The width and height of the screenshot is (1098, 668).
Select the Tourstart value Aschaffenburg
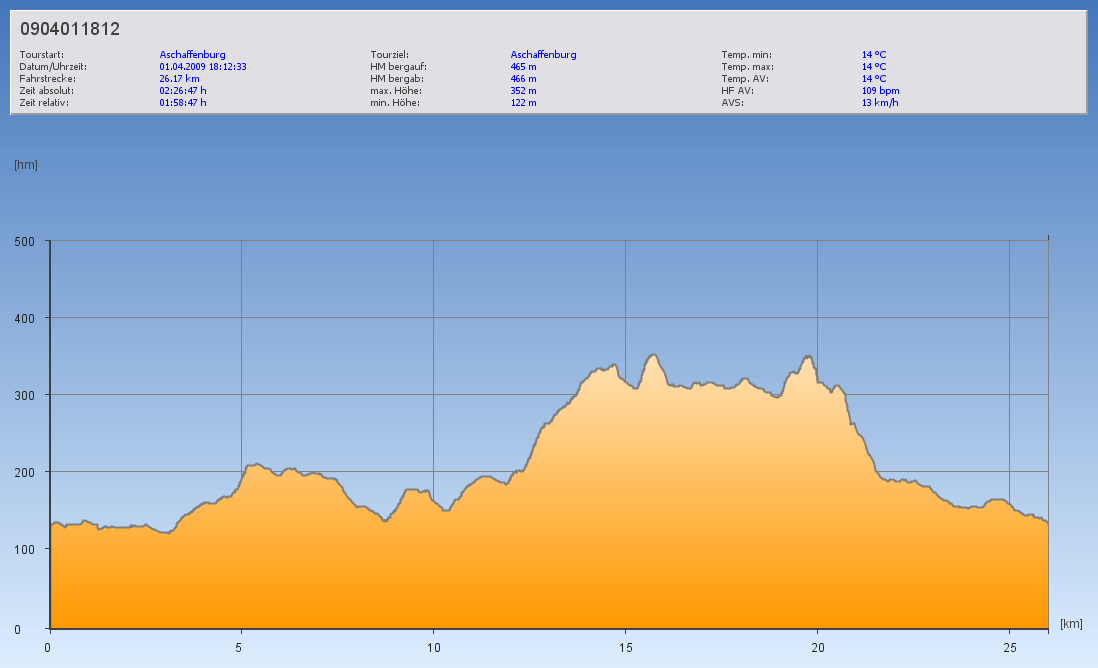point(192,55)
